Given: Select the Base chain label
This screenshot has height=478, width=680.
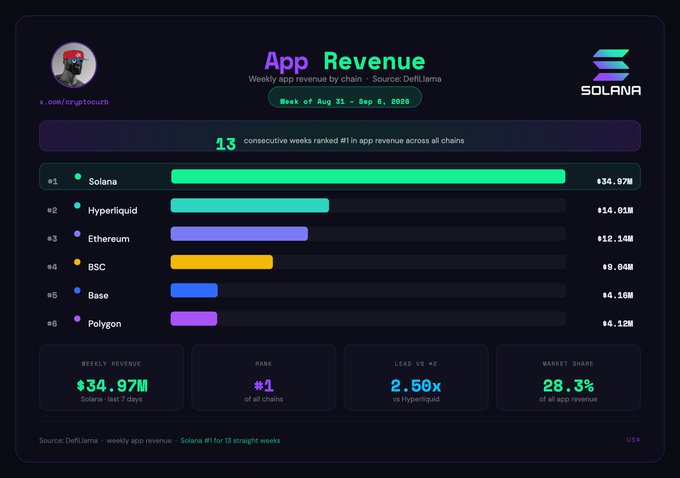Looking at the screenshot, I should [x=98, y=295].
